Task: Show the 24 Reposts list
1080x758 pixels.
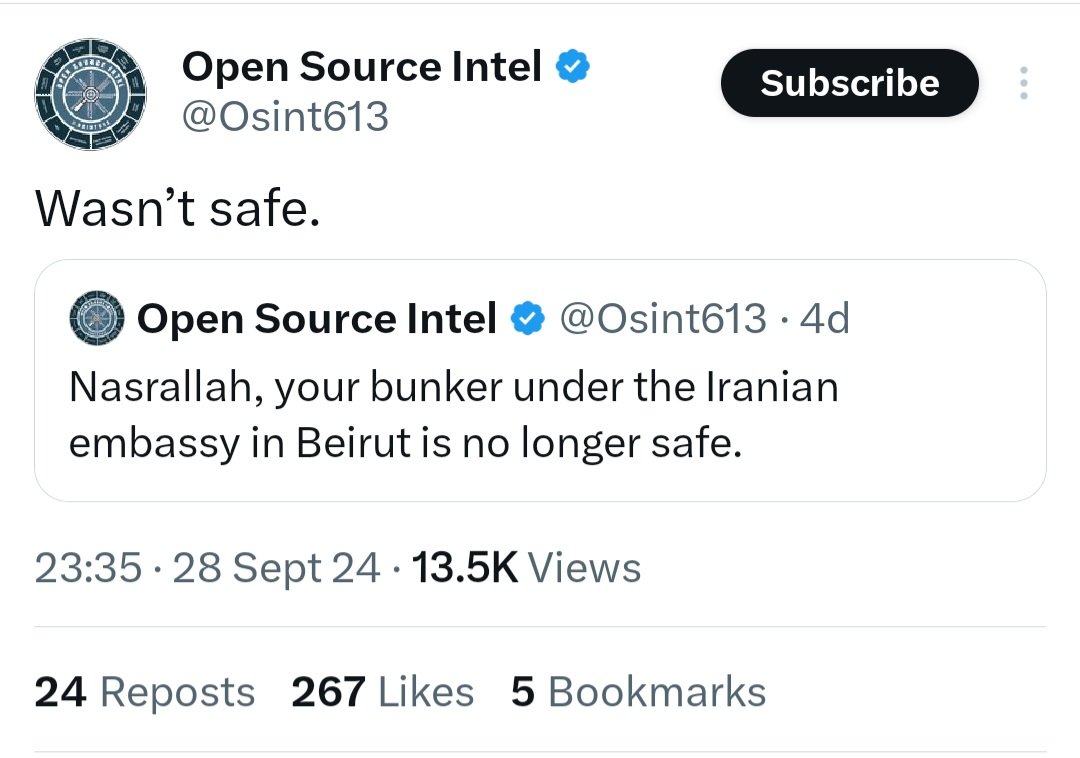Action: 145,692
